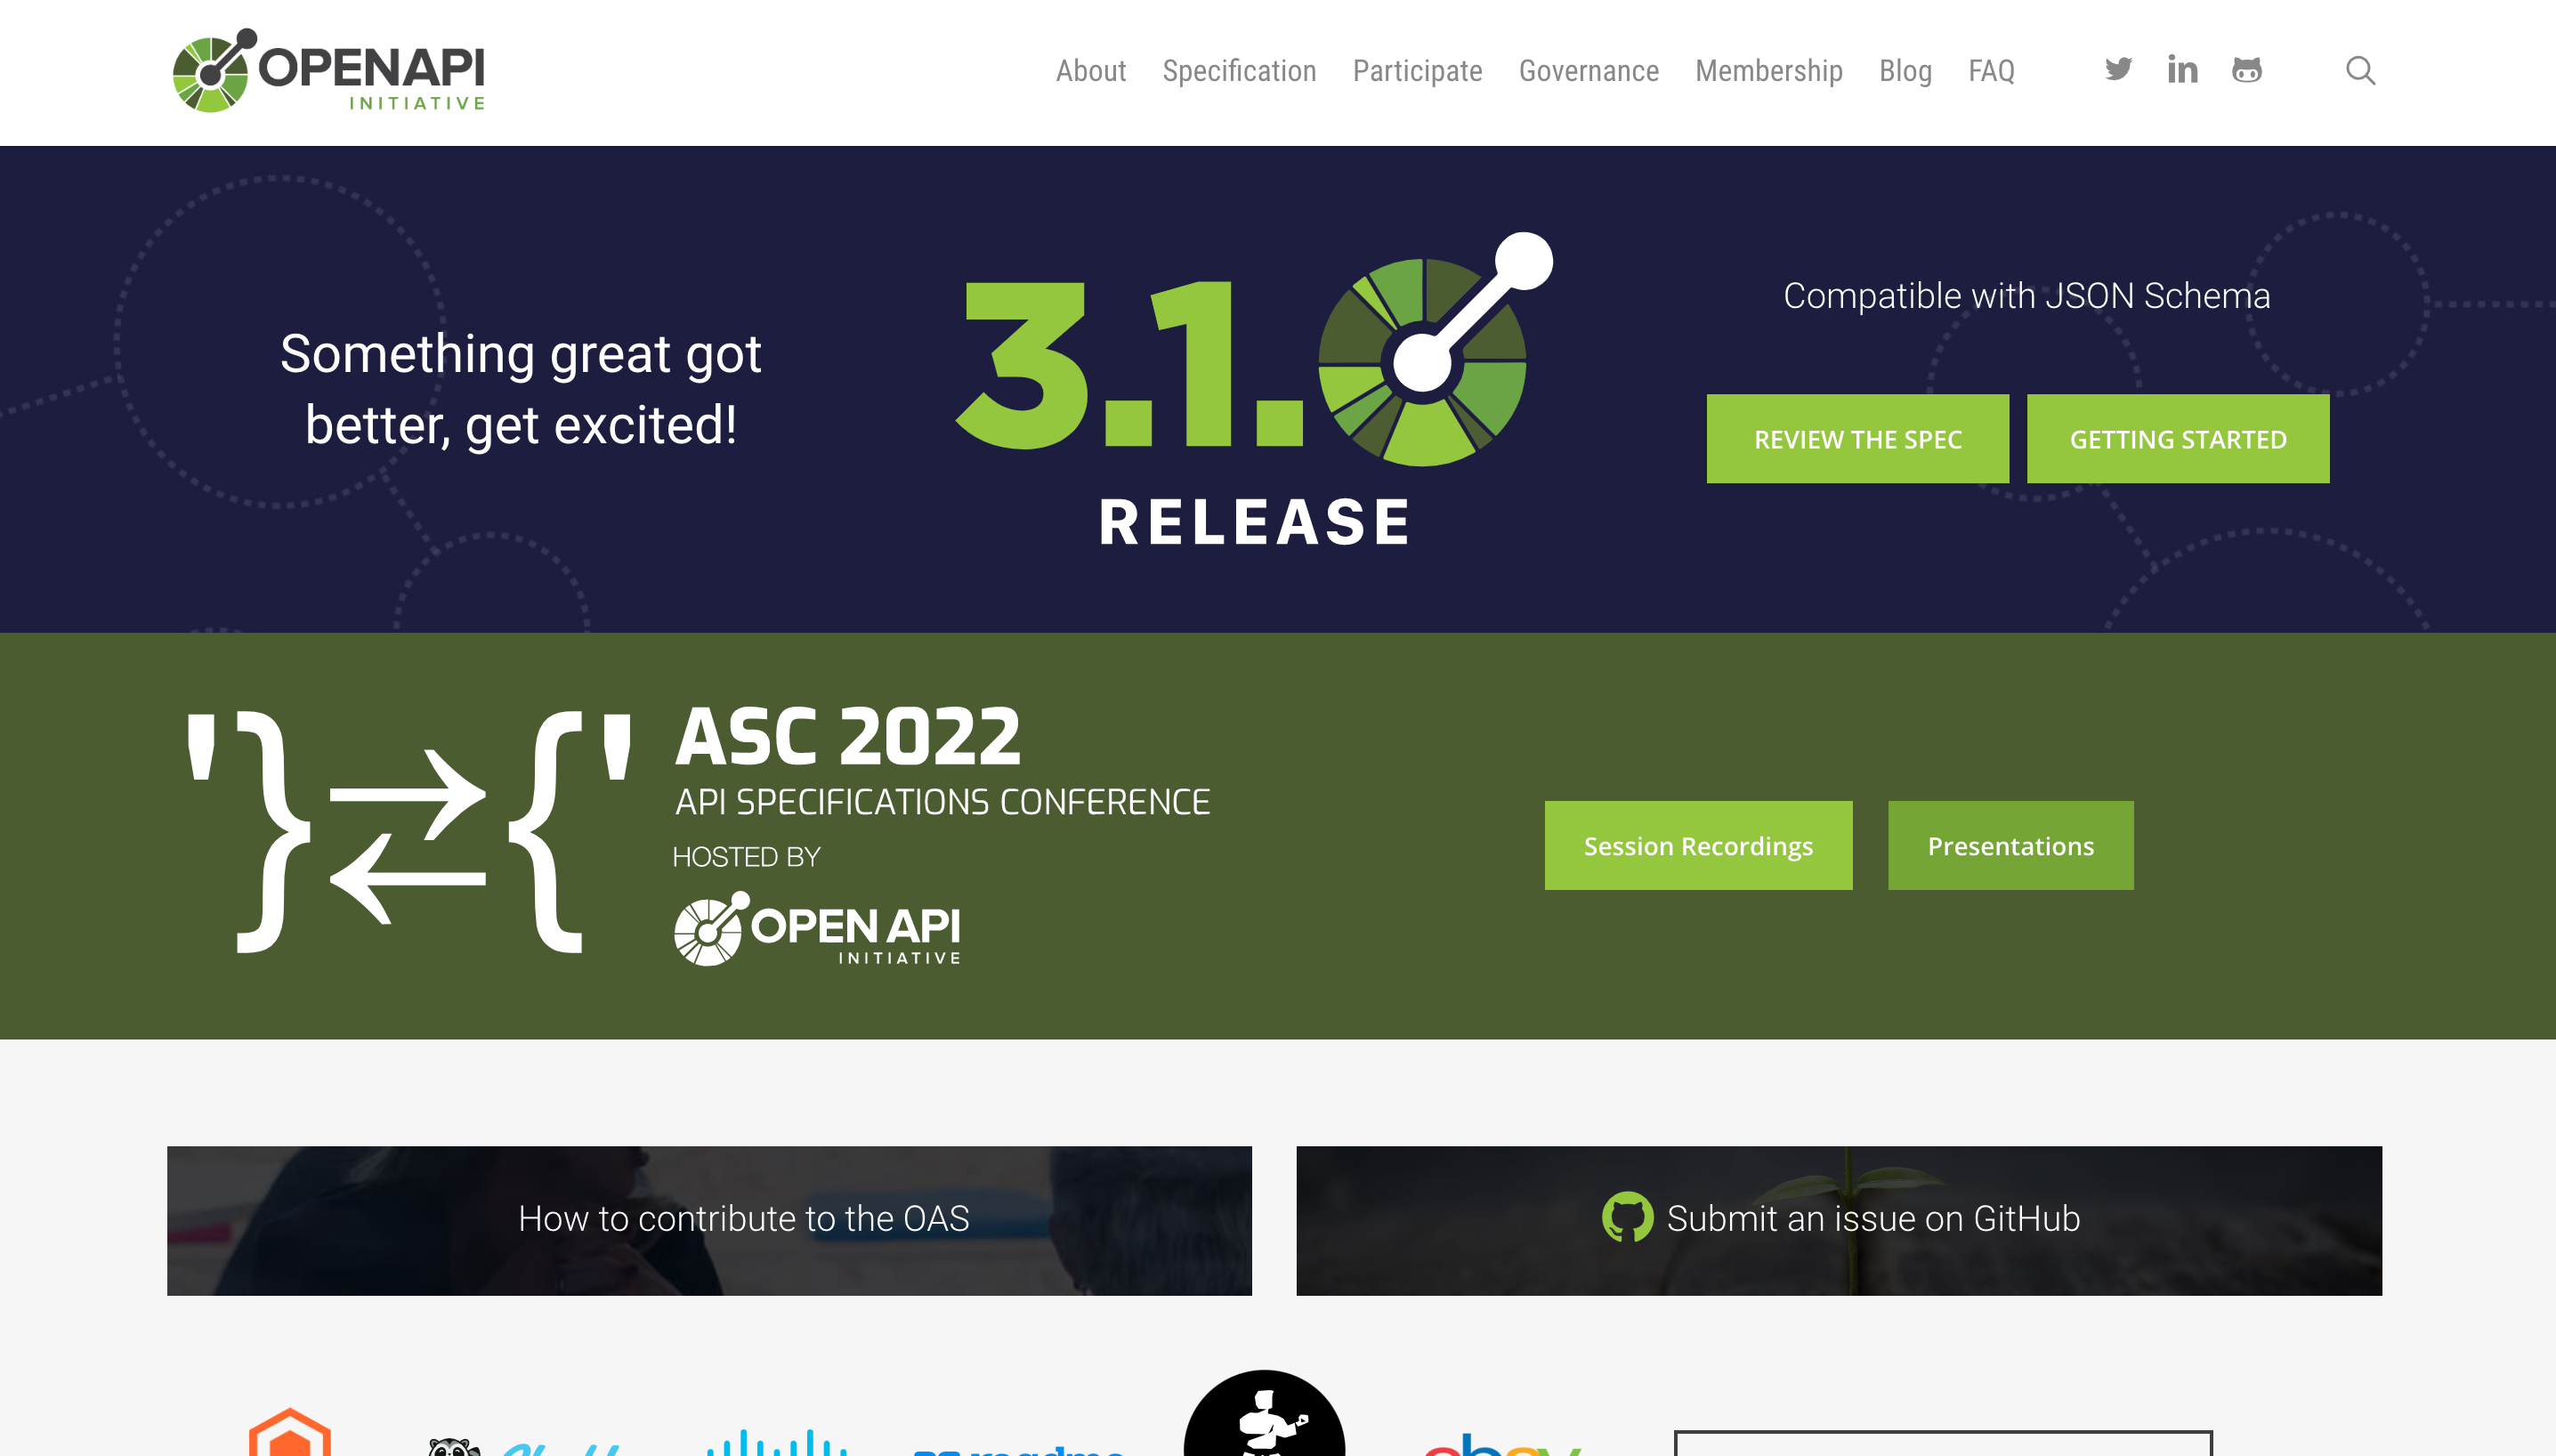Screen dimensions: 2556x1456
Task: Click the orange hexagon sponsor logo
Action: click(289, 1432)
